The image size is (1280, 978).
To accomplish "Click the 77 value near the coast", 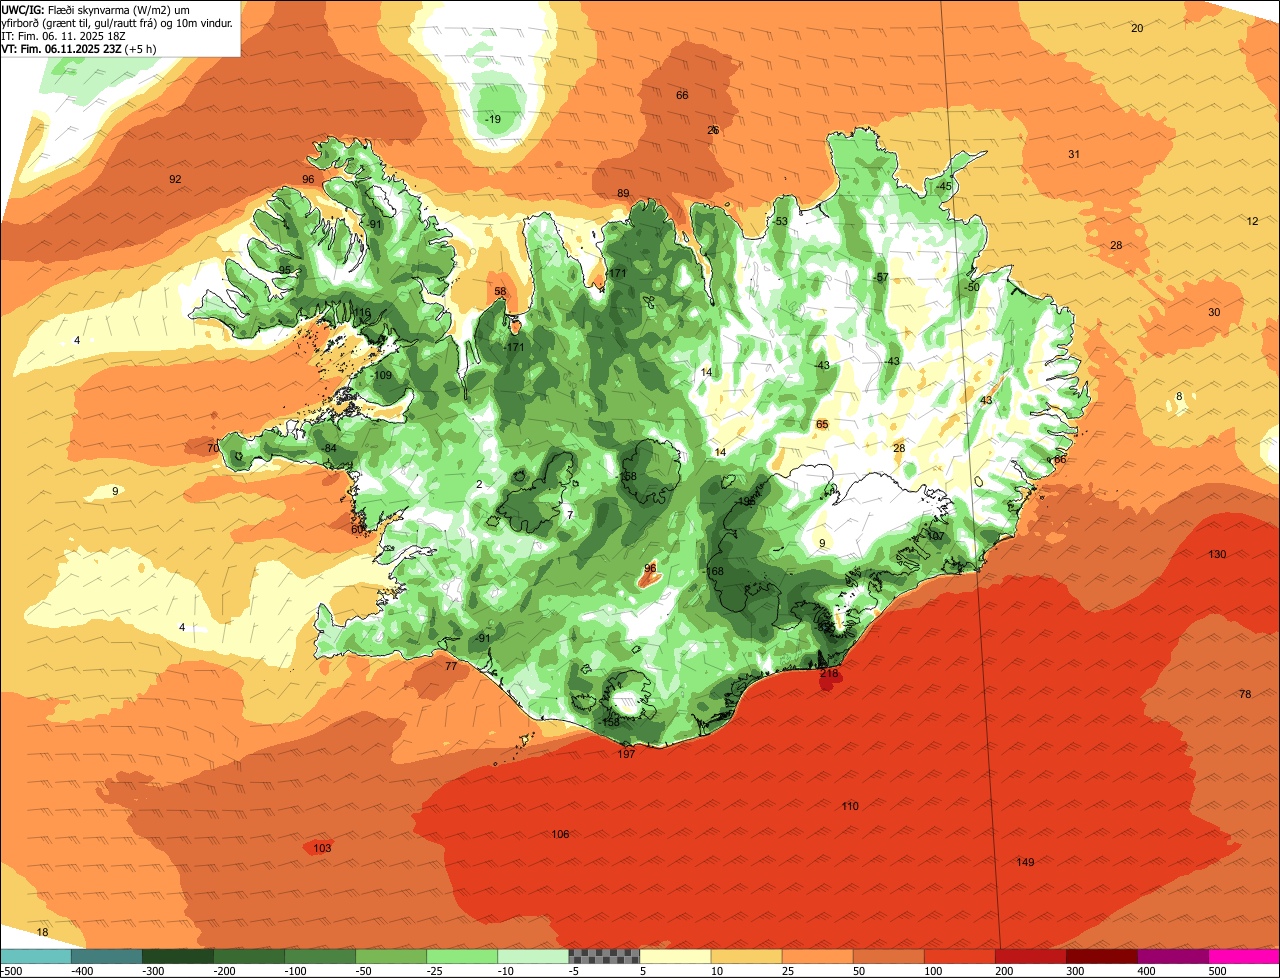I will [451, 666].
